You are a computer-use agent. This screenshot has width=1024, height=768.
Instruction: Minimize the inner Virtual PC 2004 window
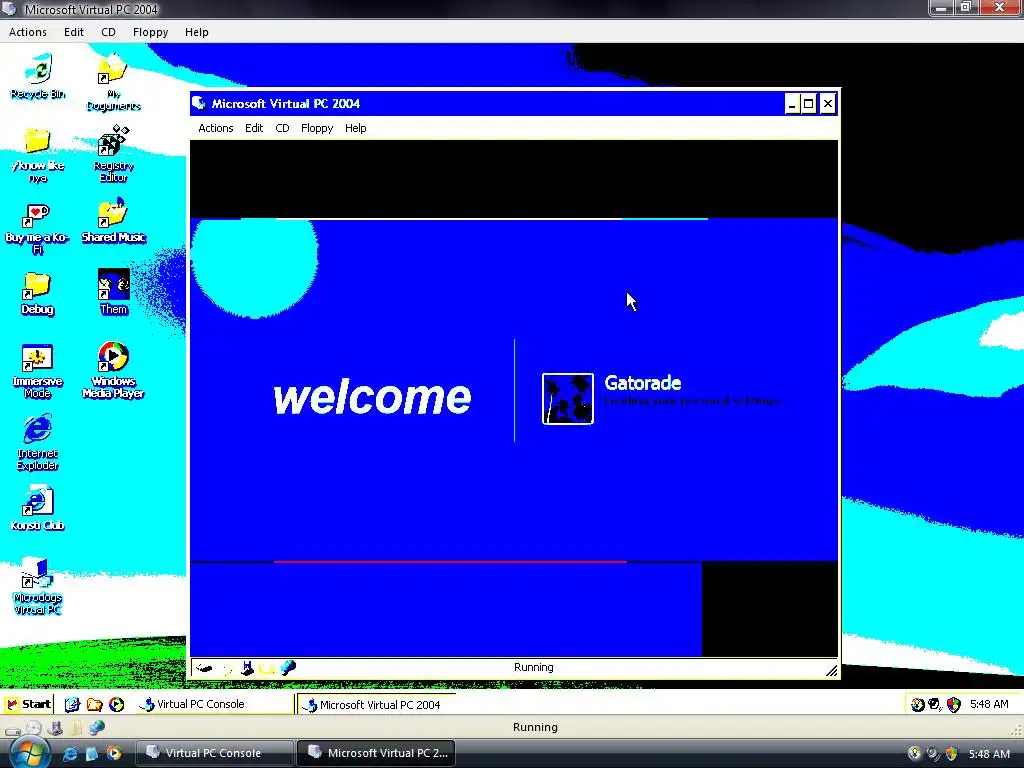792,104
